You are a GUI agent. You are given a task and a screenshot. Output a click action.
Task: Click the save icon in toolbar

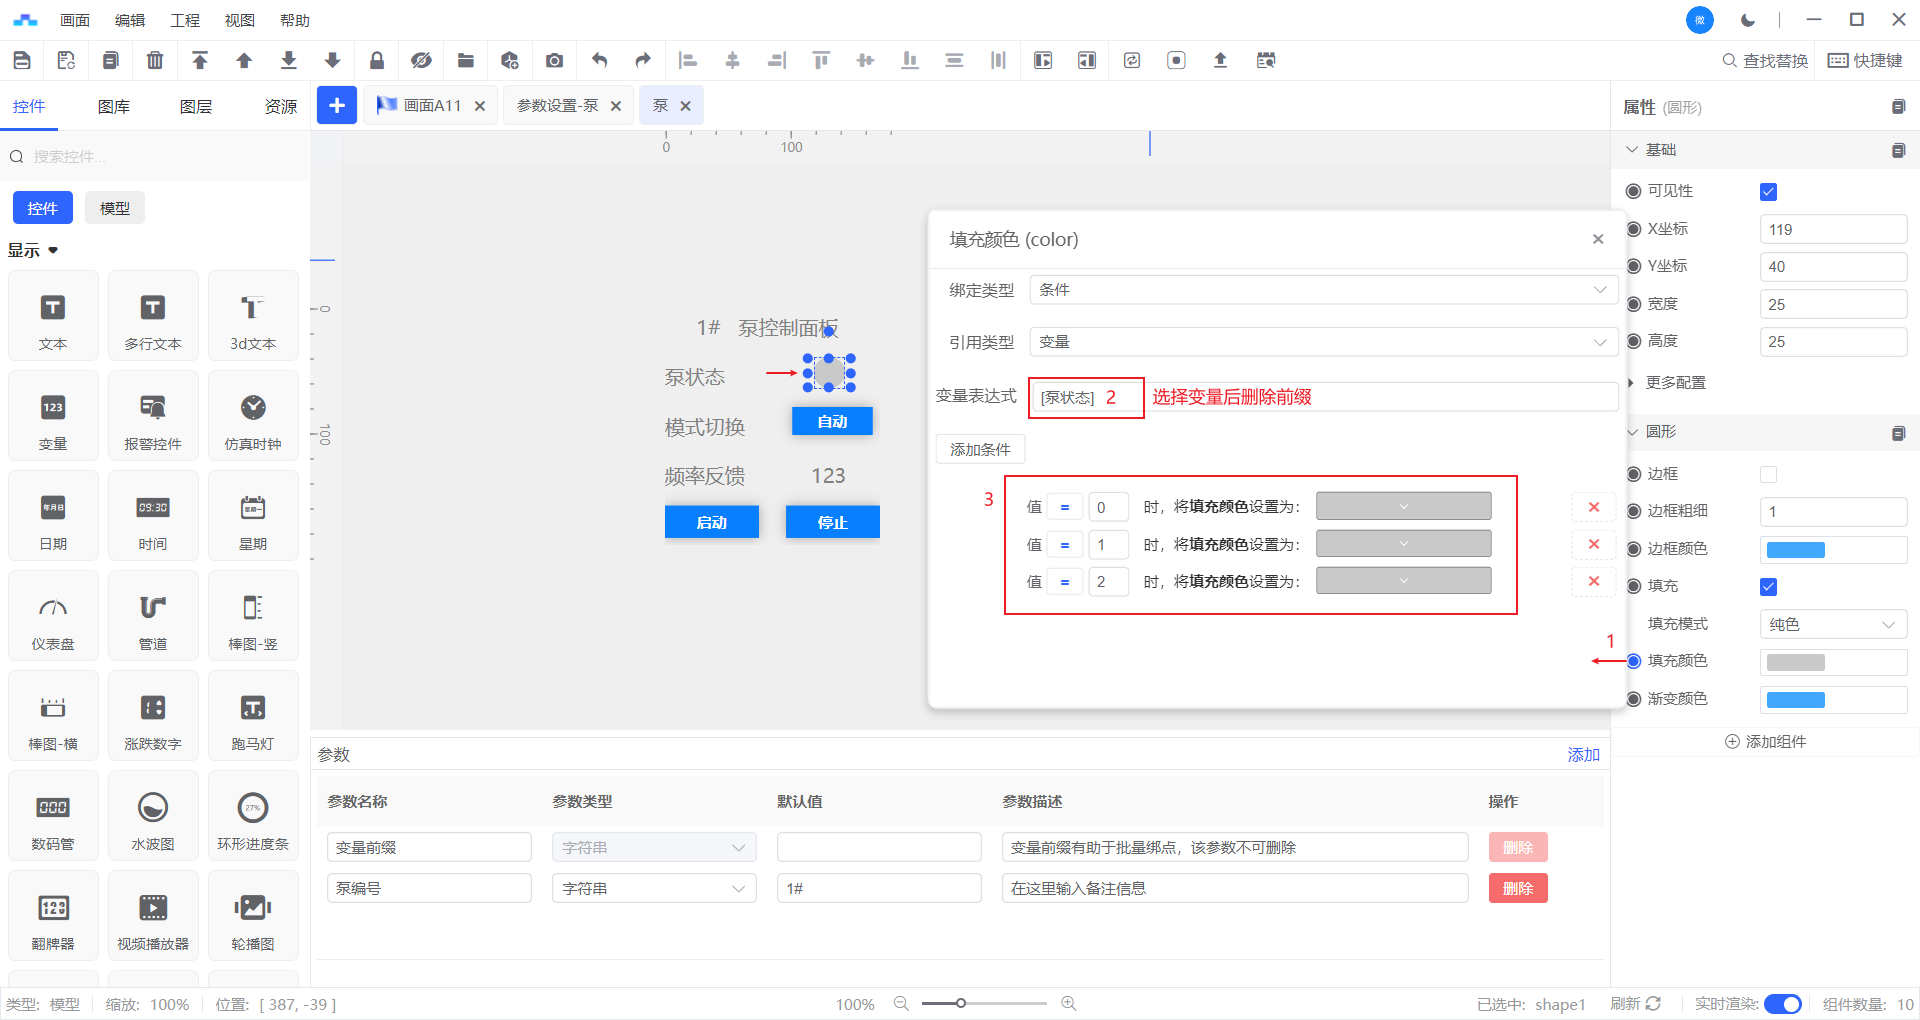[x=22, y=60]
